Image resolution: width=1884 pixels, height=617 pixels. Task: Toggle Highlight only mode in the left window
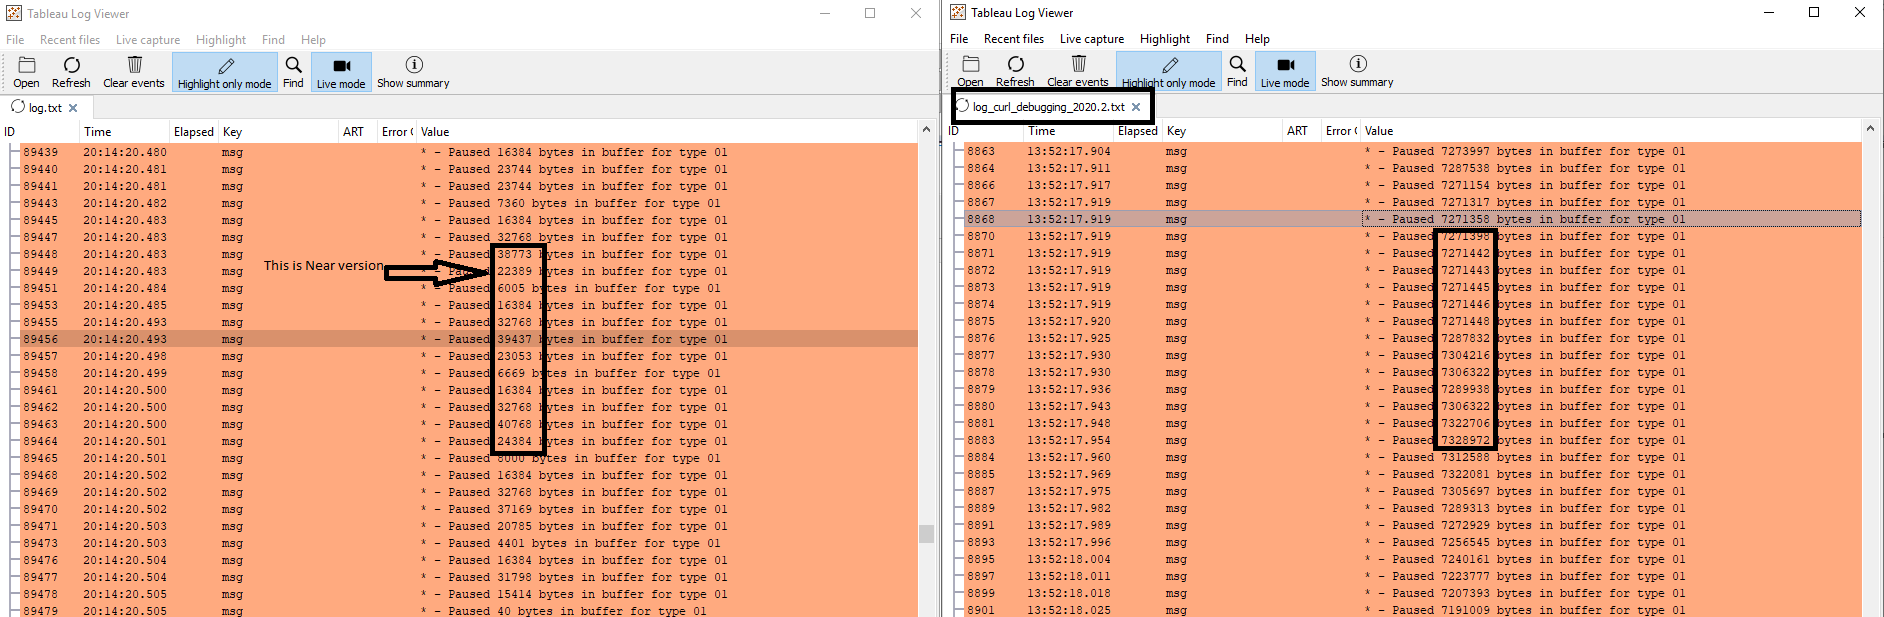tap(224, 72)
